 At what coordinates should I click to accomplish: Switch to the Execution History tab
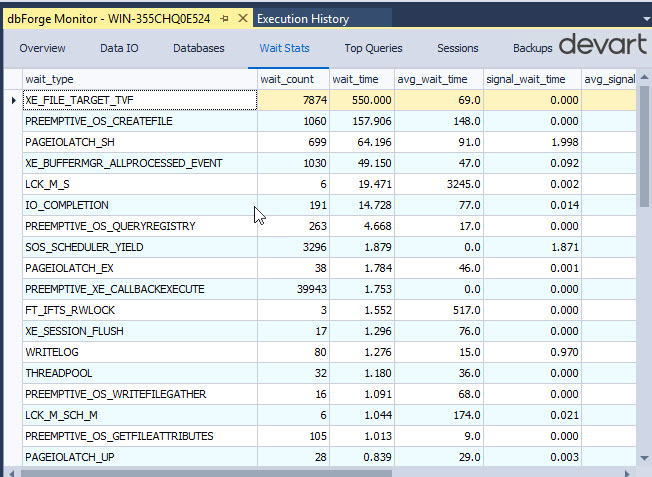pos(303,19)
